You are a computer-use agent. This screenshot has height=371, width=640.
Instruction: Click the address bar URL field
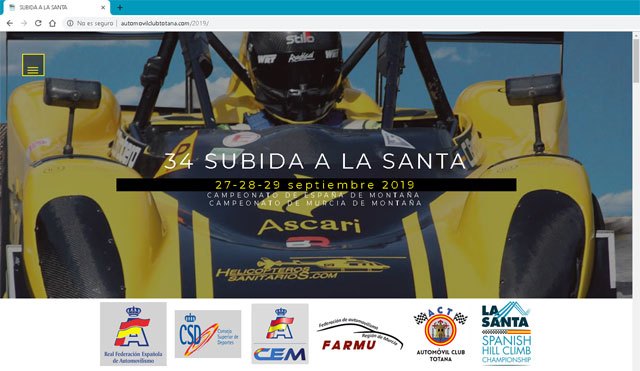coord(164,23)
